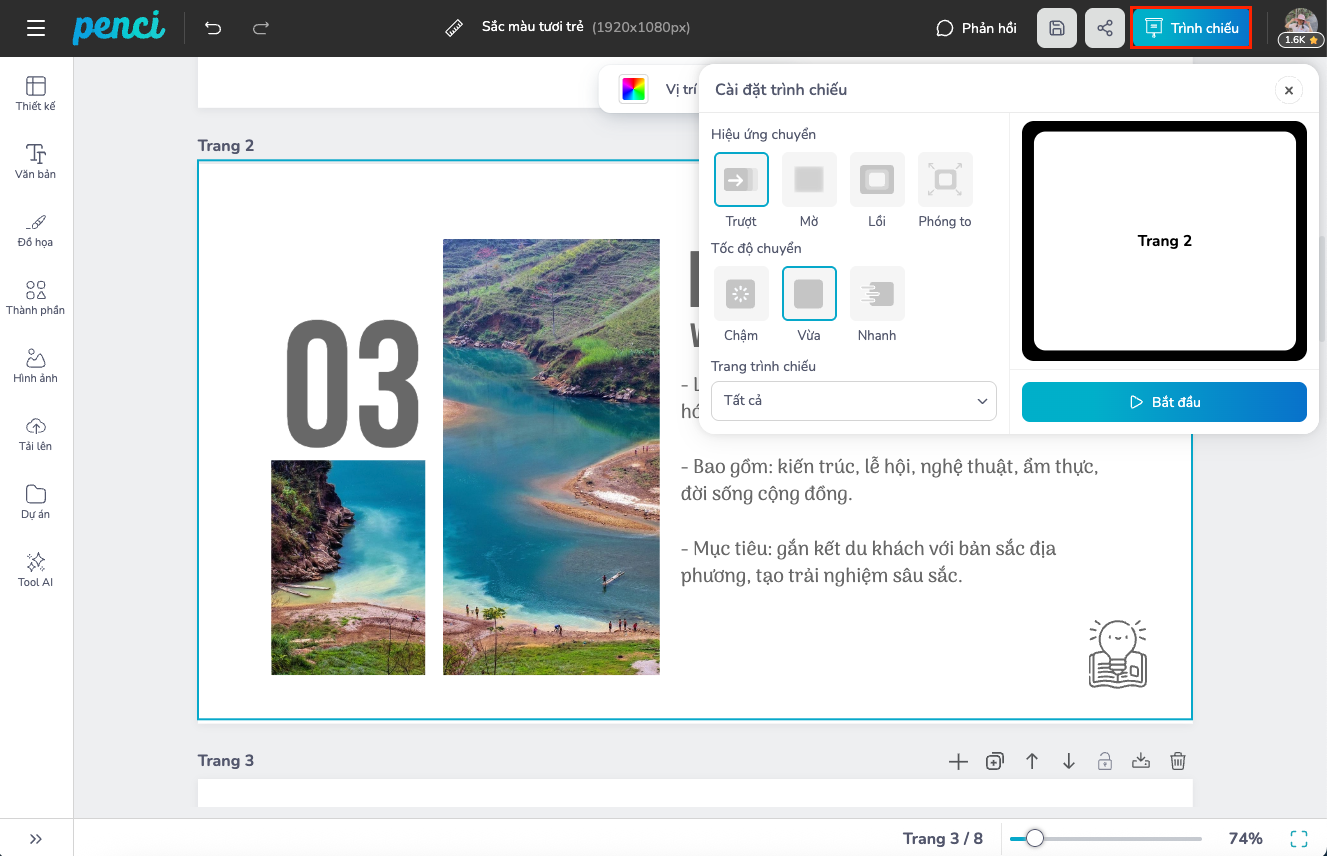
Task: Click the zoom slider handle
Action: [x=1035, y=838]
